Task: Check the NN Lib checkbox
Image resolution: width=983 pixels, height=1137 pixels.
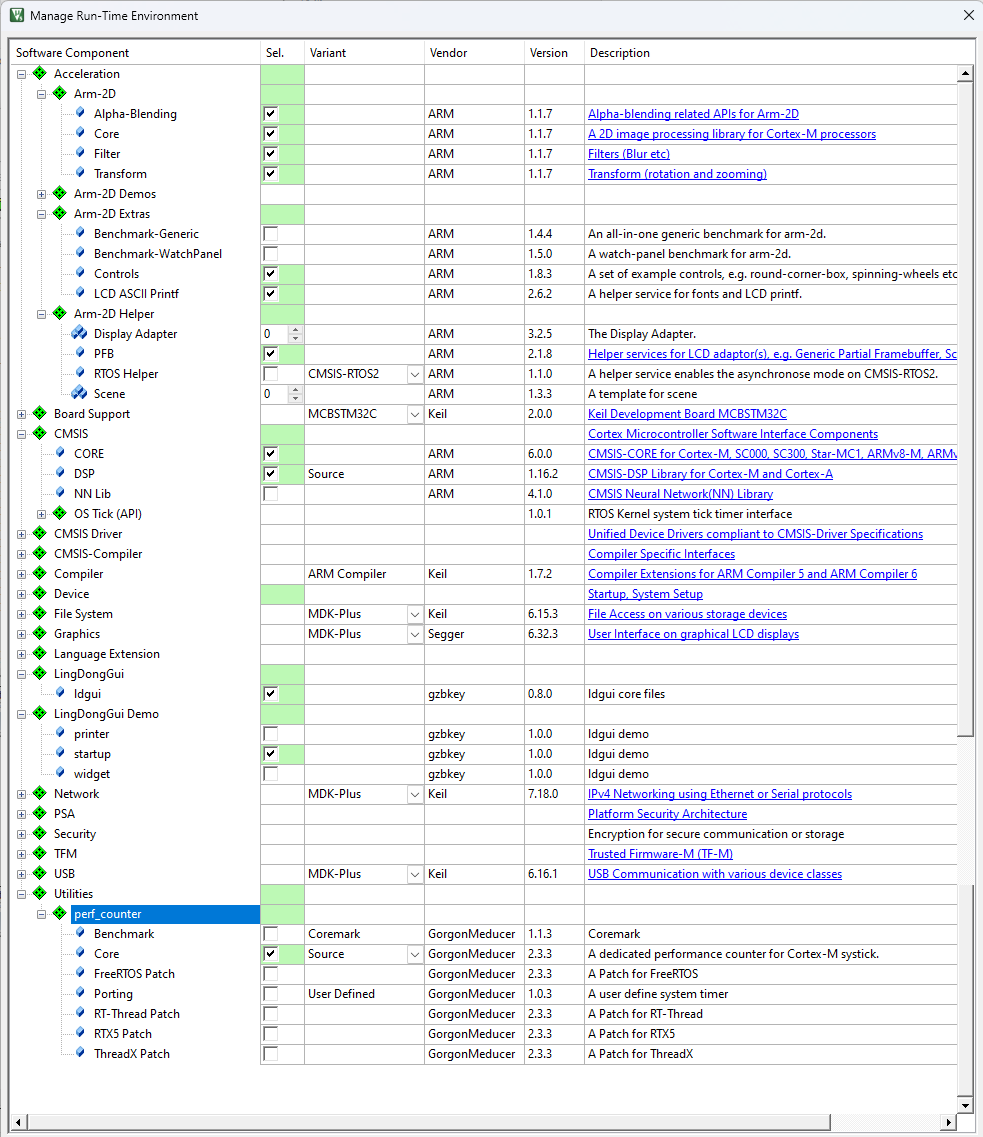Action: tap(270, 494)
